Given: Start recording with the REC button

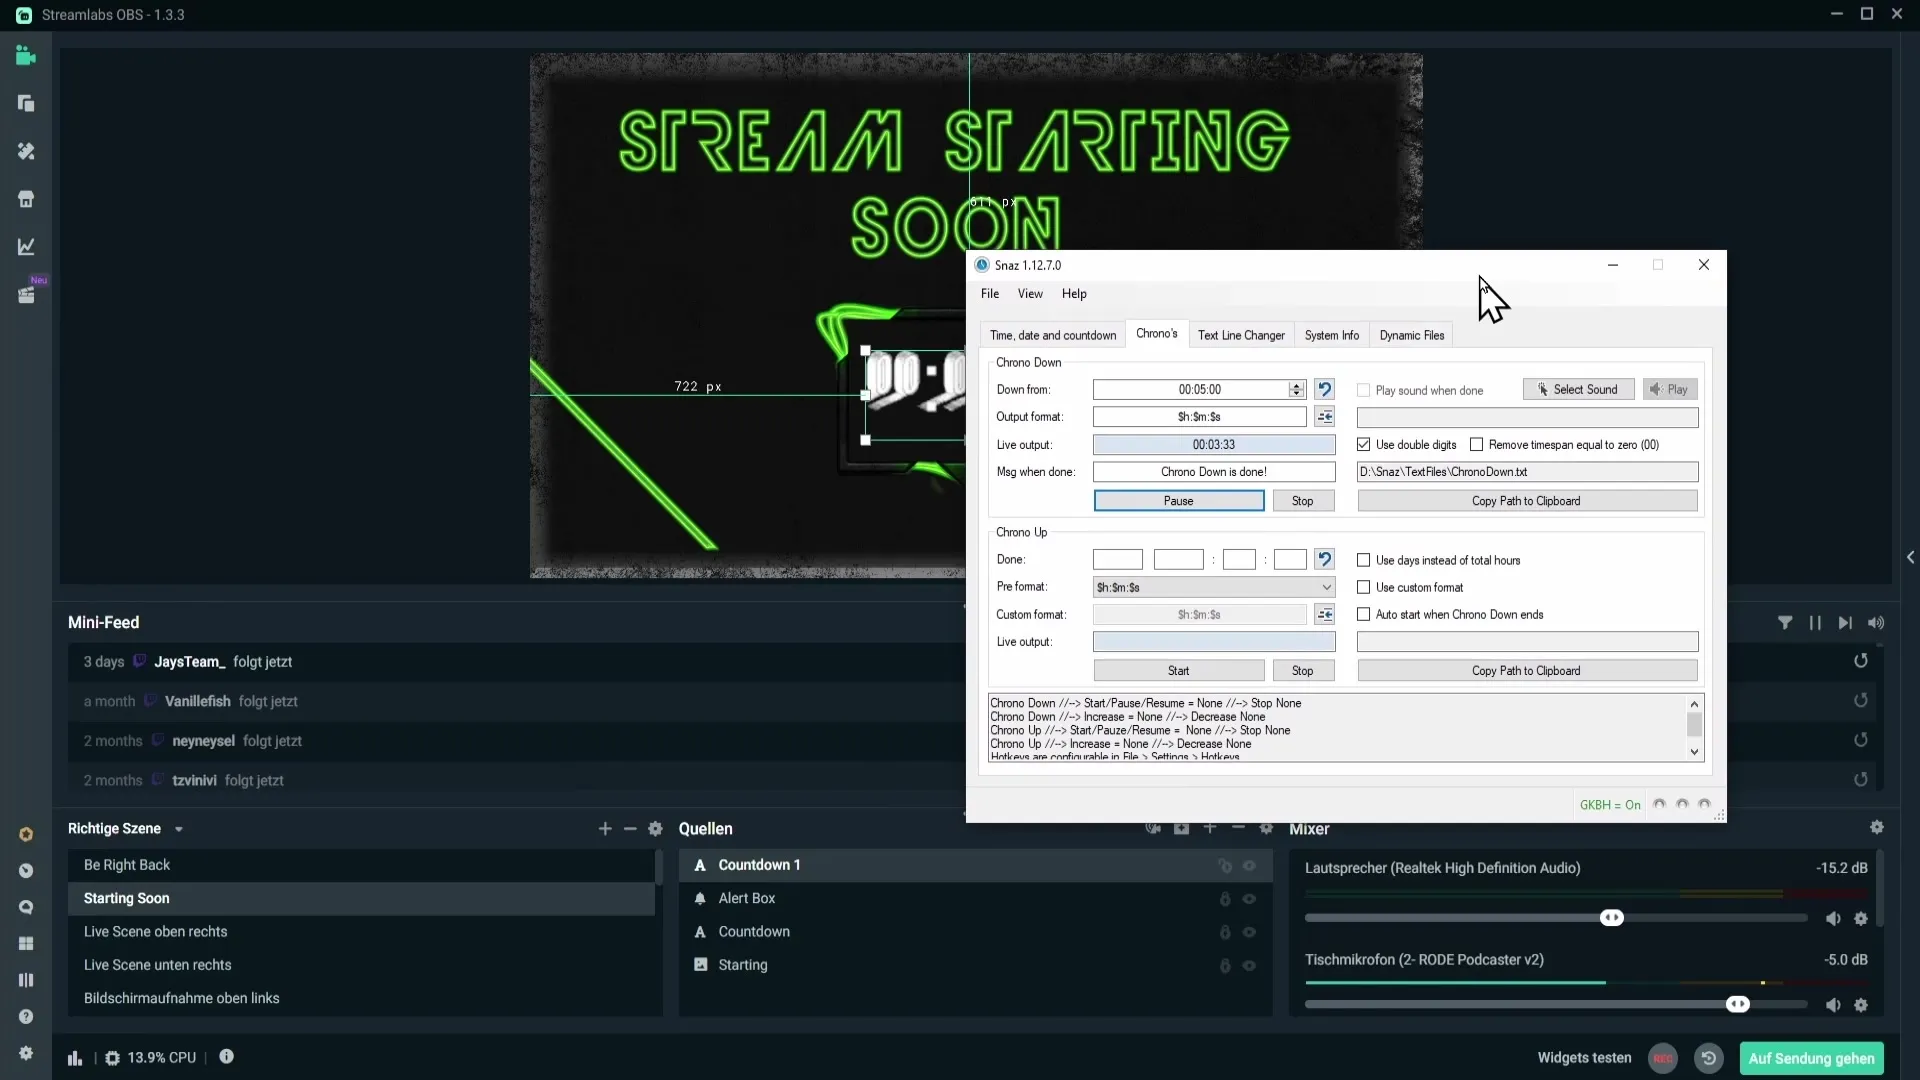Looking at the screenshot, I should click(x=1663, y=1058).
